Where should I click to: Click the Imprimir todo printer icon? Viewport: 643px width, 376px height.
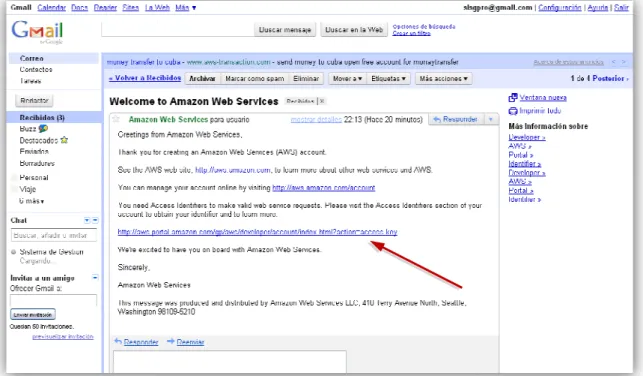tap(513, 111)
